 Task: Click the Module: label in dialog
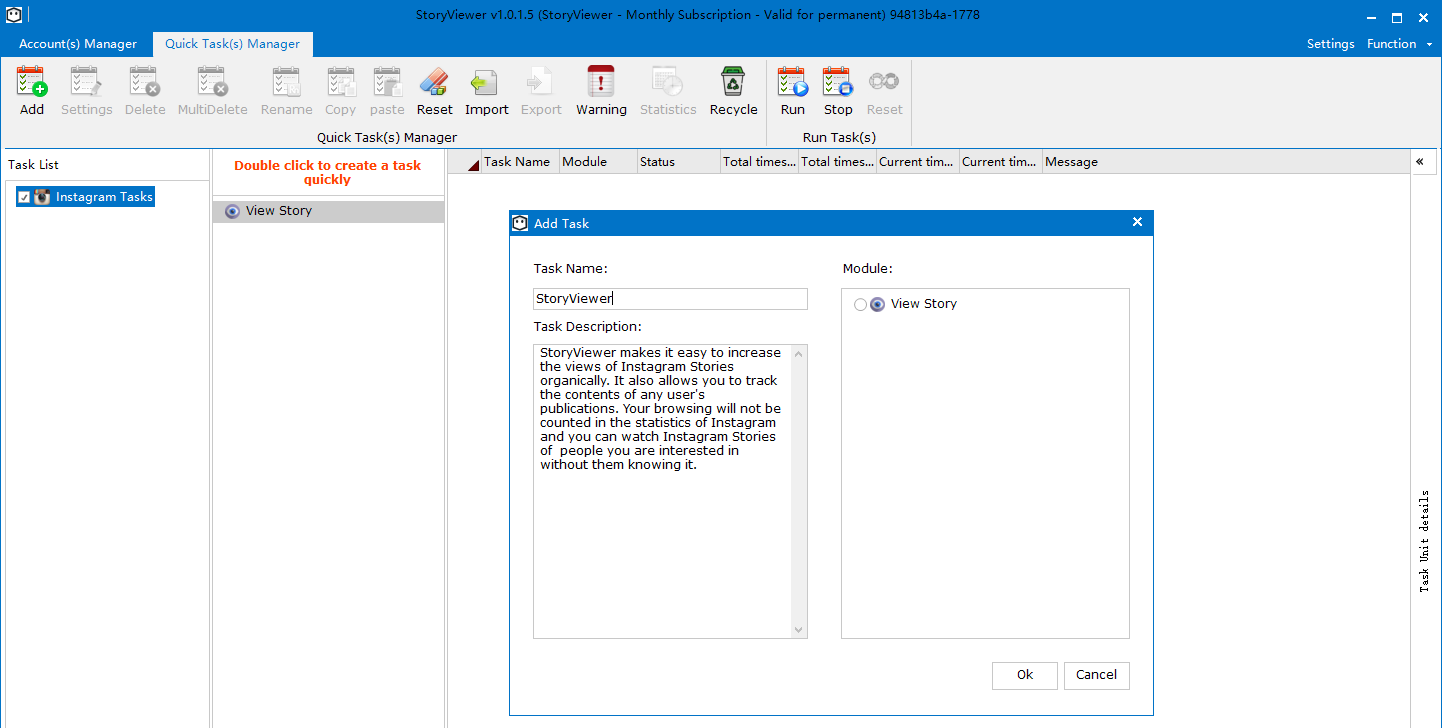pyautogui.click(x=868, y=269)
